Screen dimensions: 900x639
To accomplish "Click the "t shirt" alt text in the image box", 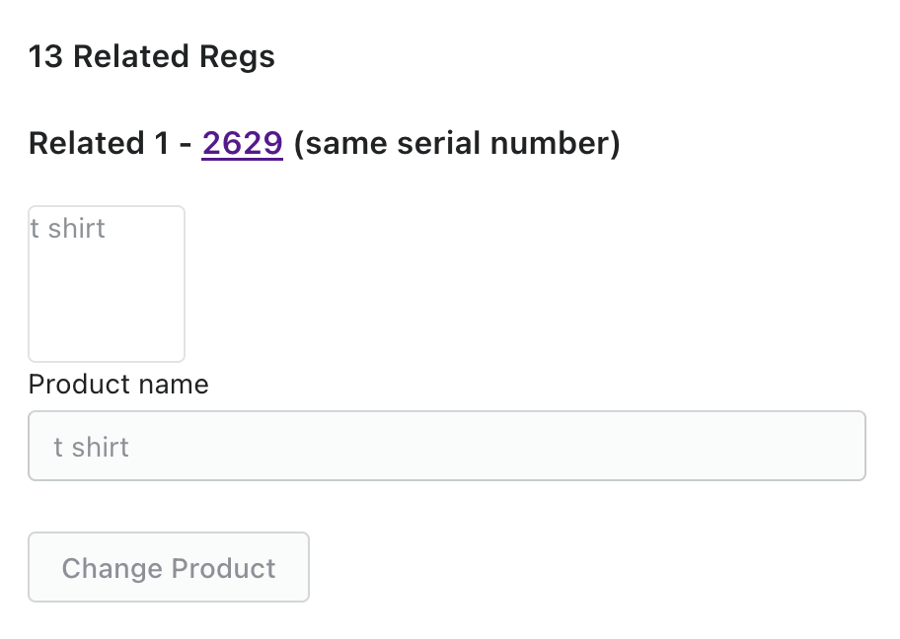I will 67,229.
